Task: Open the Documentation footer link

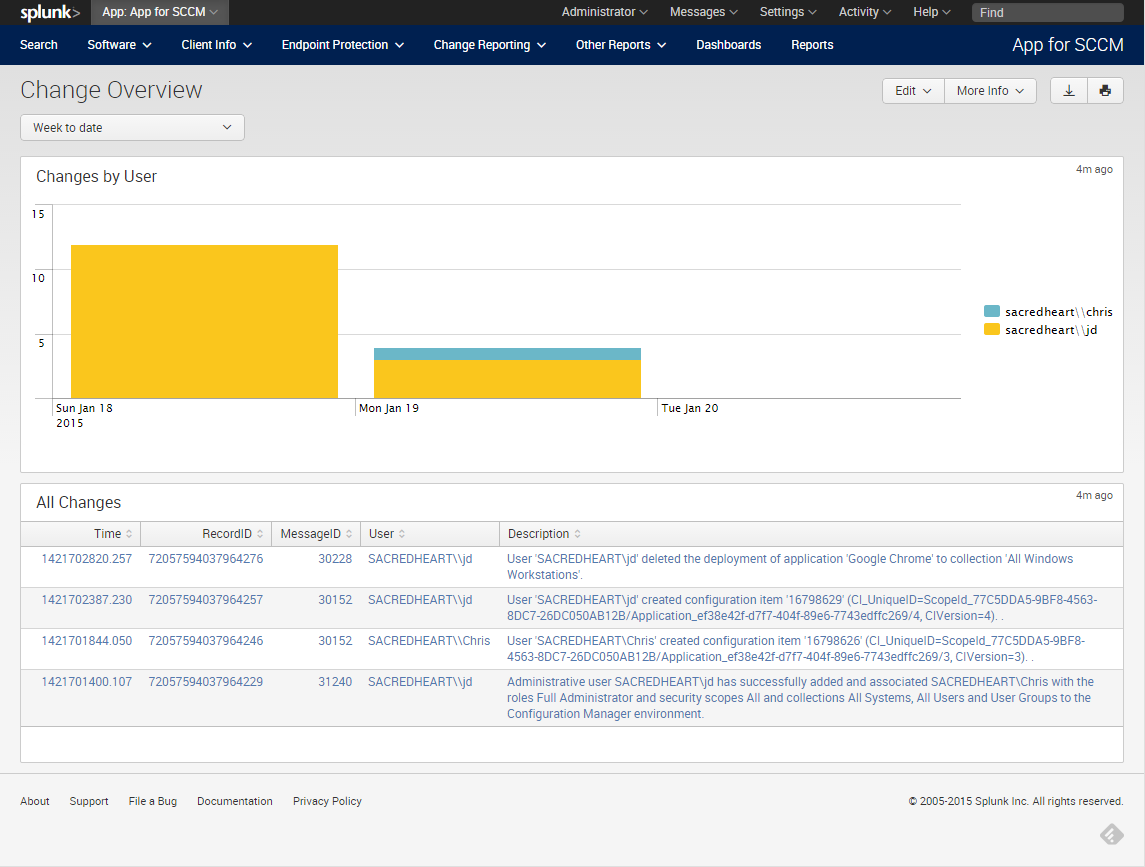Action: (234, 801)
